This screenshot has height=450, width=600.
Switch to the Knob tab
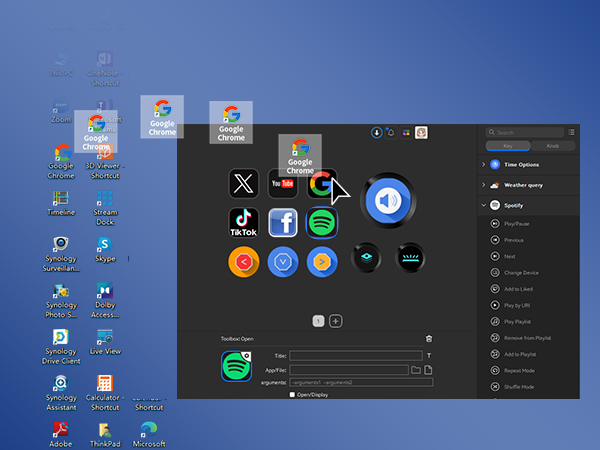pyautogui.click(x=553, y=146)
